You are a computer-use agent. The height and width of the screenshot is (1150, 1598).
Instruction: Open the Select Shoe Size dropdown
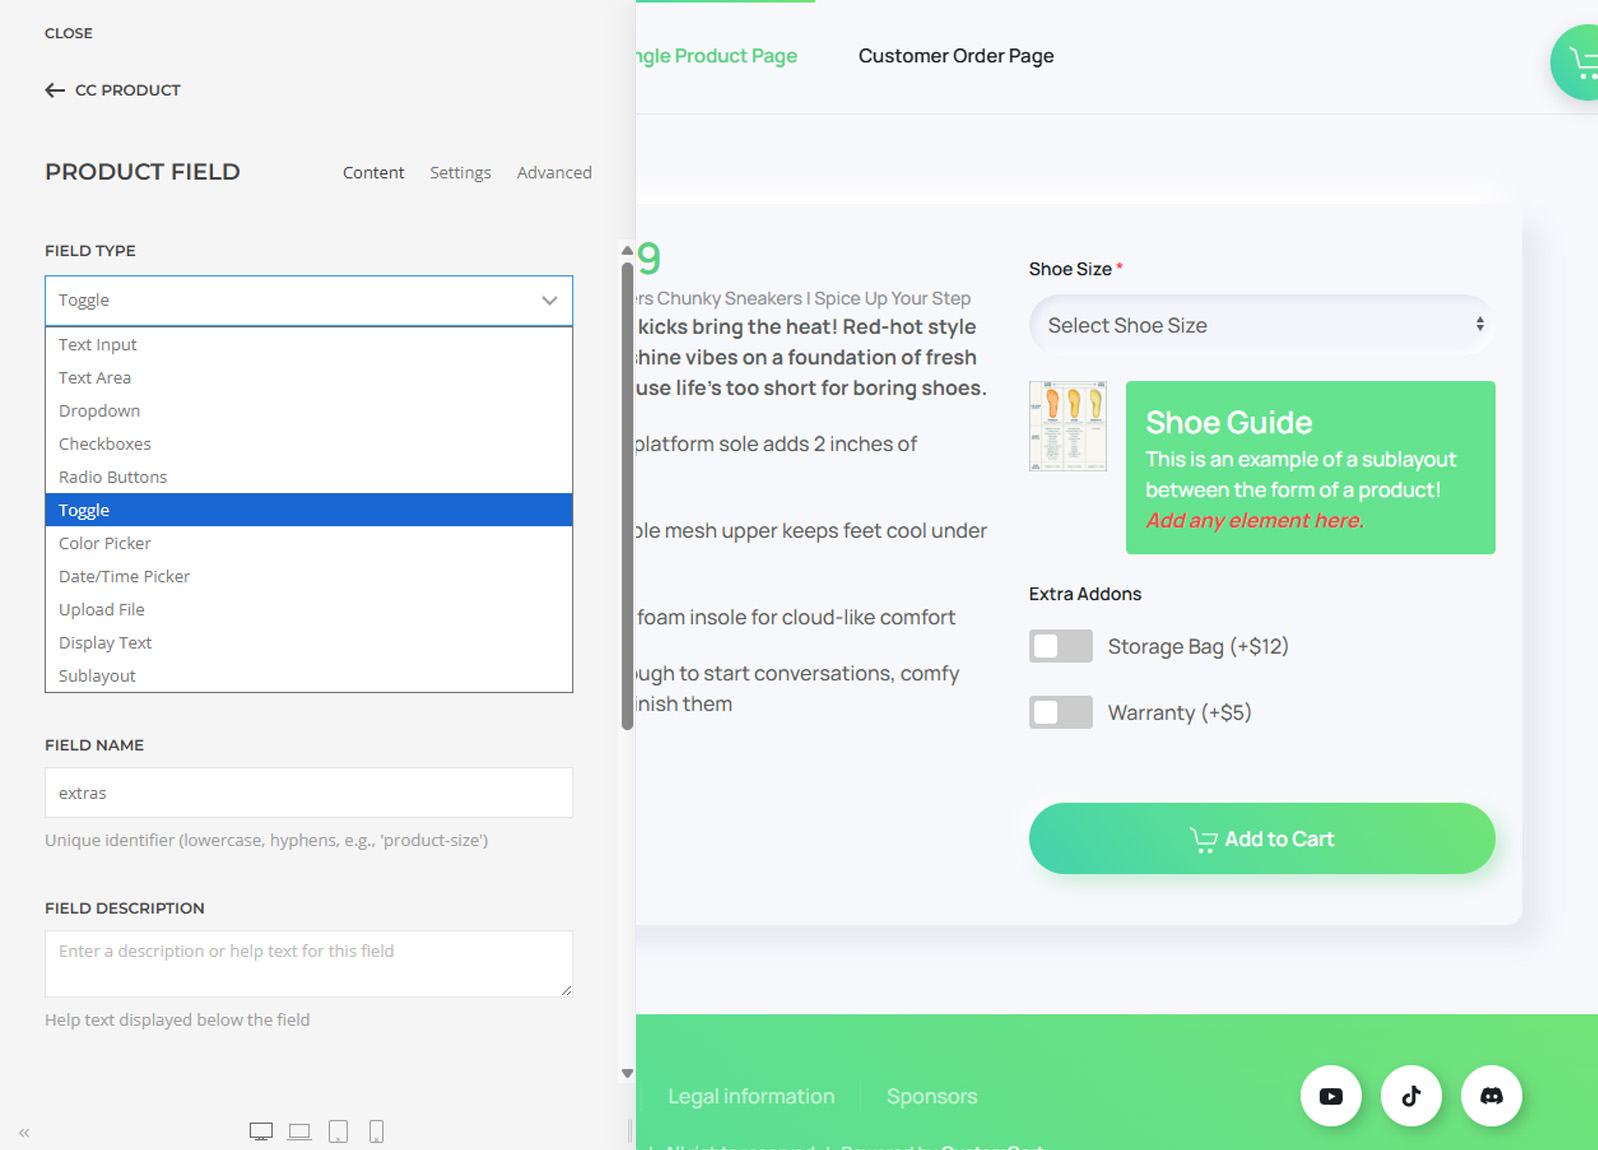(x=1261, y=325)
